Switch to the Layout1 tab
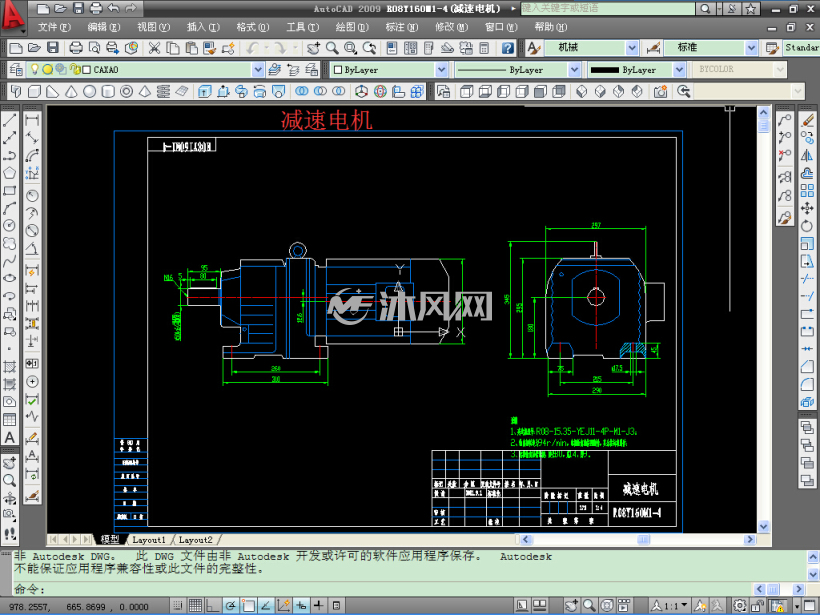 click(x=149, y=540)
